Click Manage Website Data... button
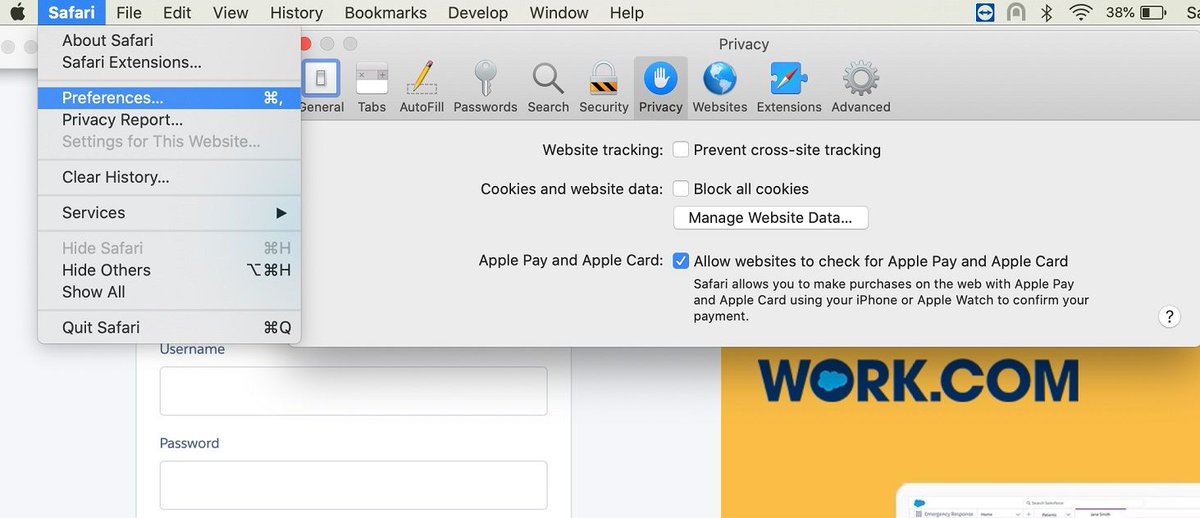This screenshot has height=518, width=1200. coord(770,217)
